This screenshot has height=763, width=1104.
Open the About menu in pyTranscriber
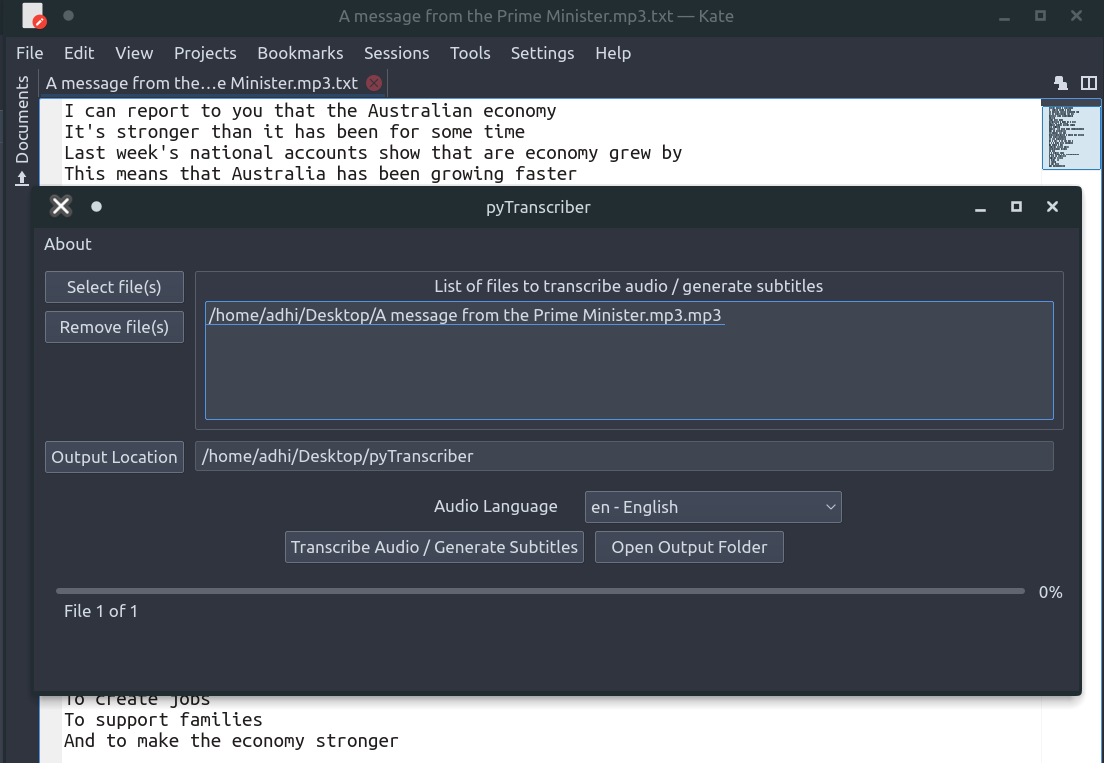(67, 244)
